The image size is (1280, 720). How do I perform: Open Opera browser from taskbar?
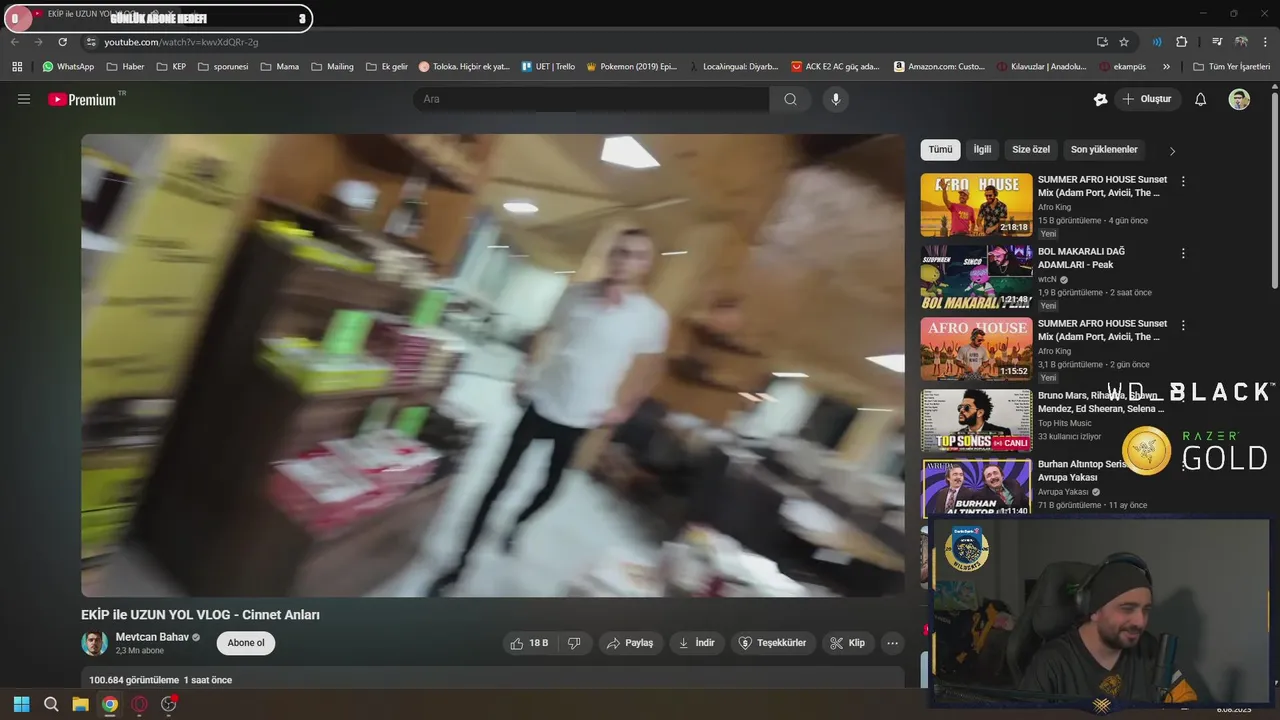(x=139, y=704)
